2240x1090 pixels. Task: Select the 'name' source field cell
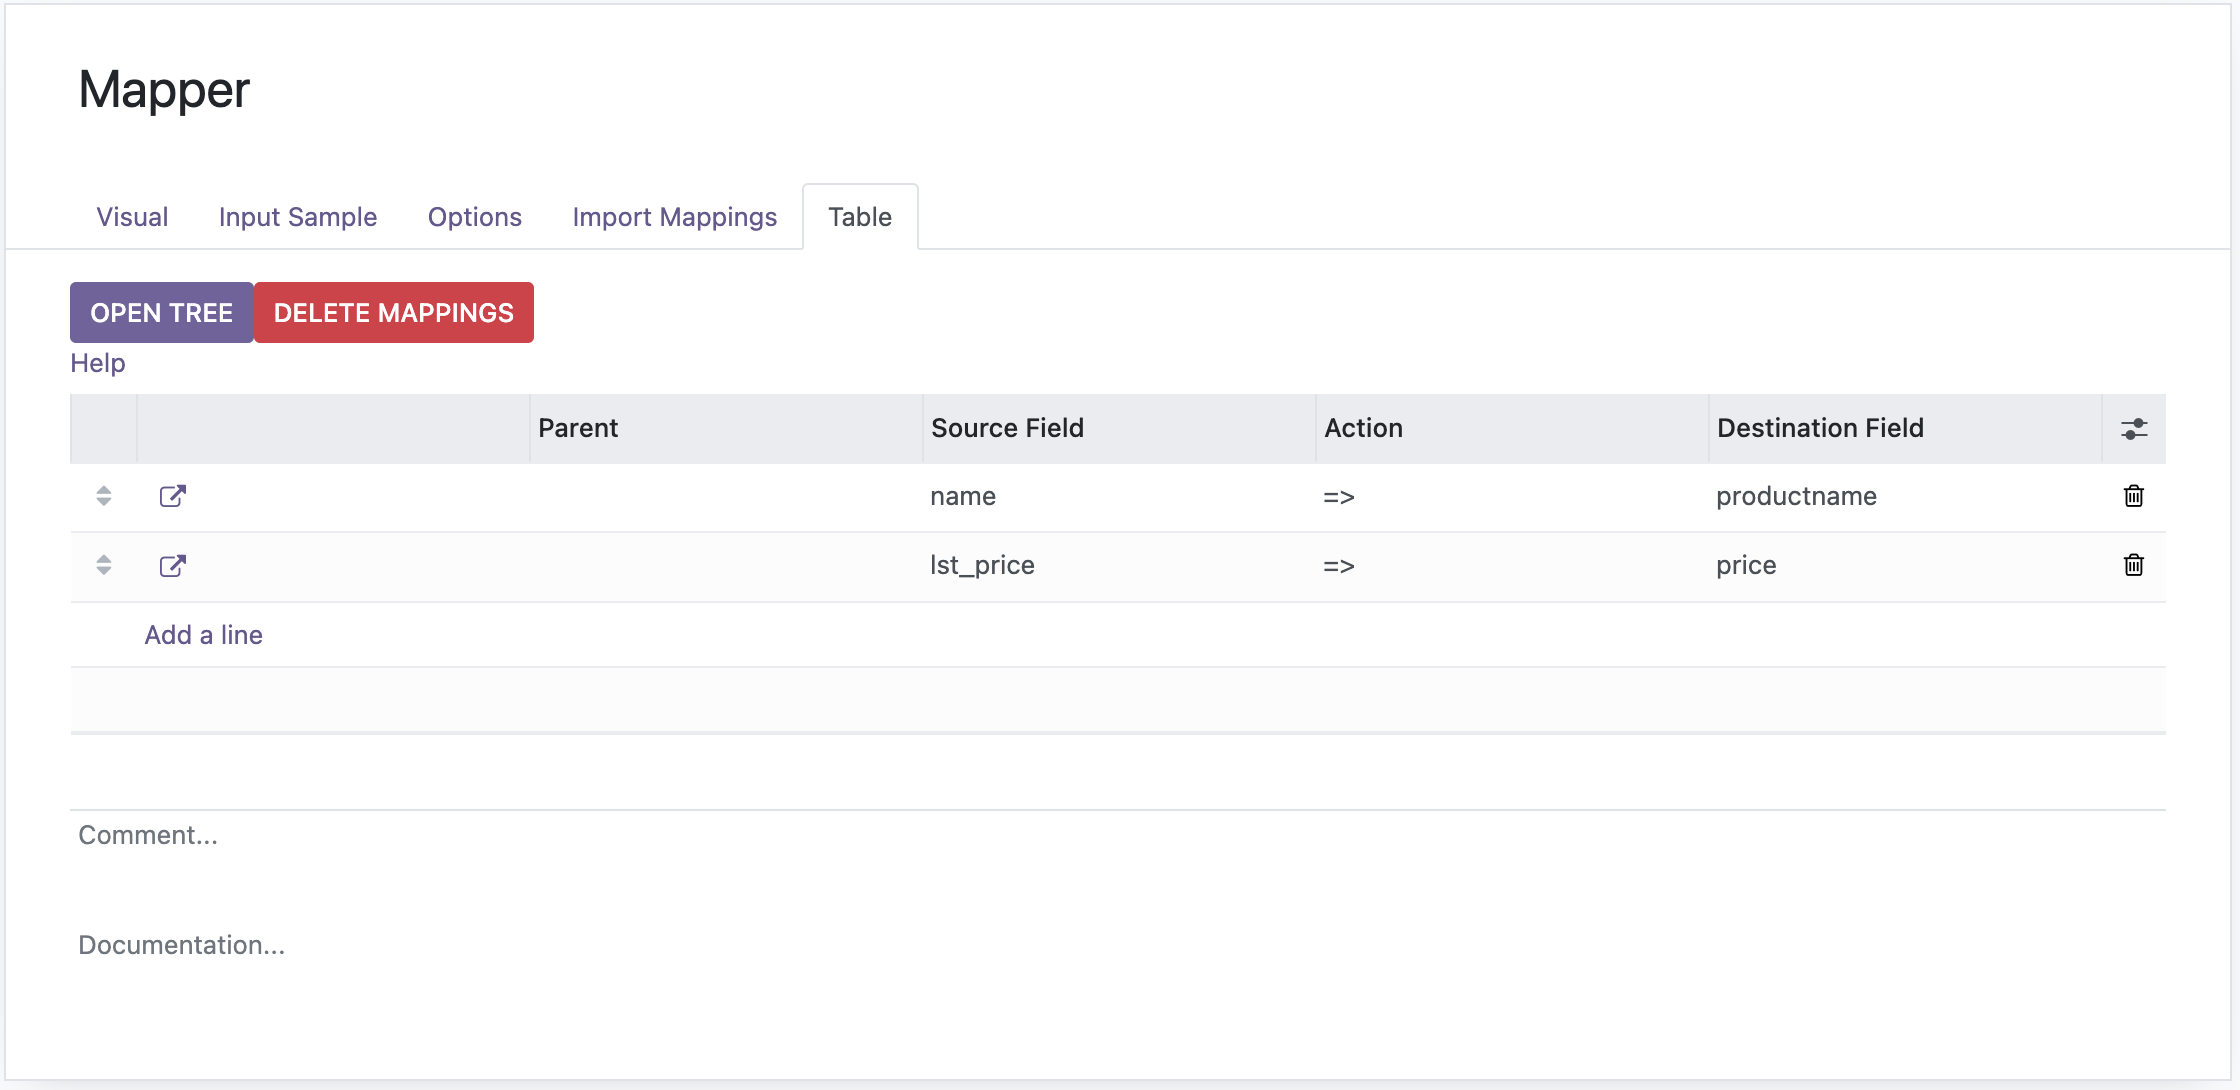pos(1119,496)
